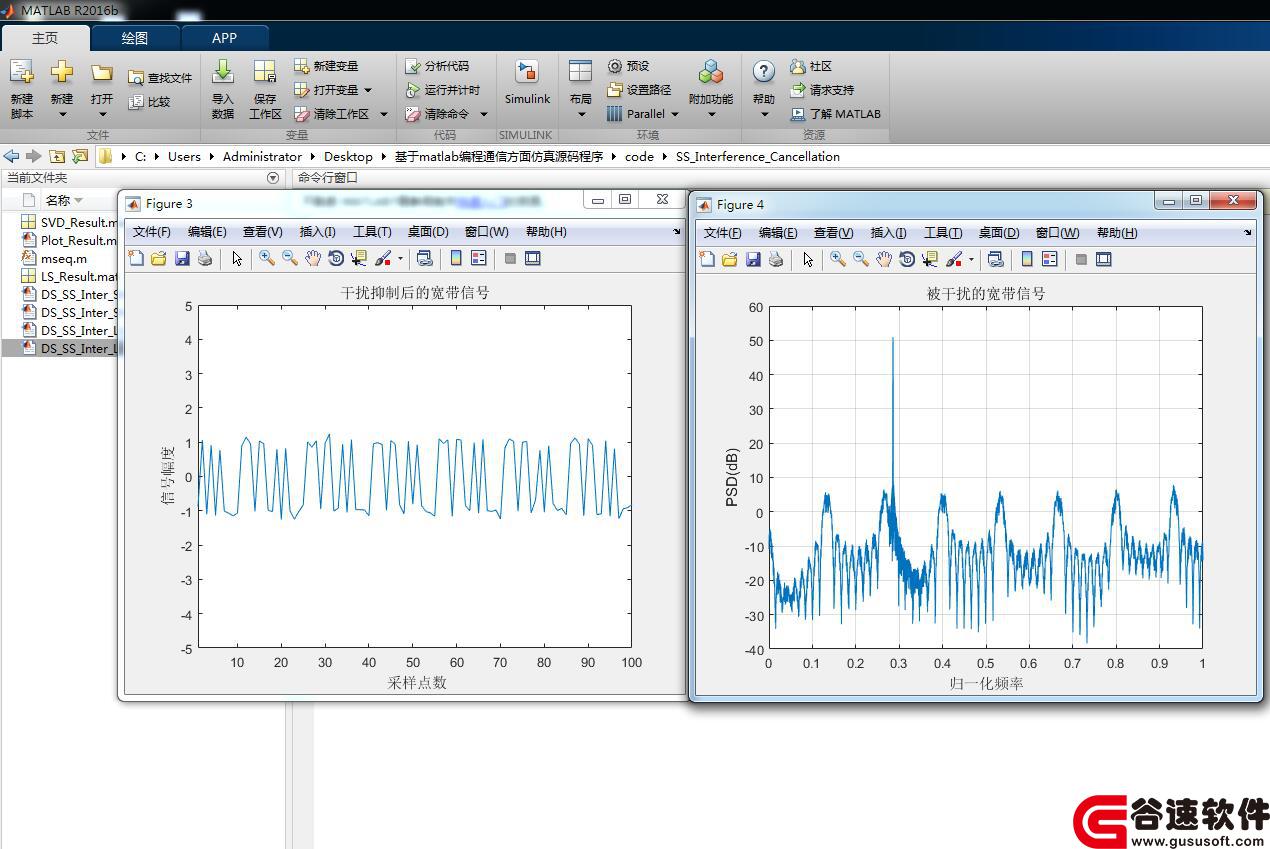
Task: Click 了解 MATLAB button
Action: pyautogui.click(x=836, y=114)
